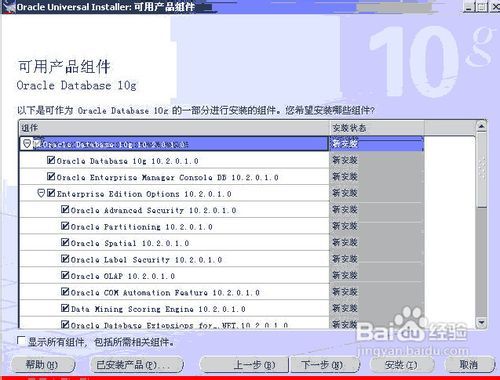This screenshot has width=500, height=380.
Task: Select Oracle OLAP 10.2.0.1.0 row text
Action: click(123, 276)
